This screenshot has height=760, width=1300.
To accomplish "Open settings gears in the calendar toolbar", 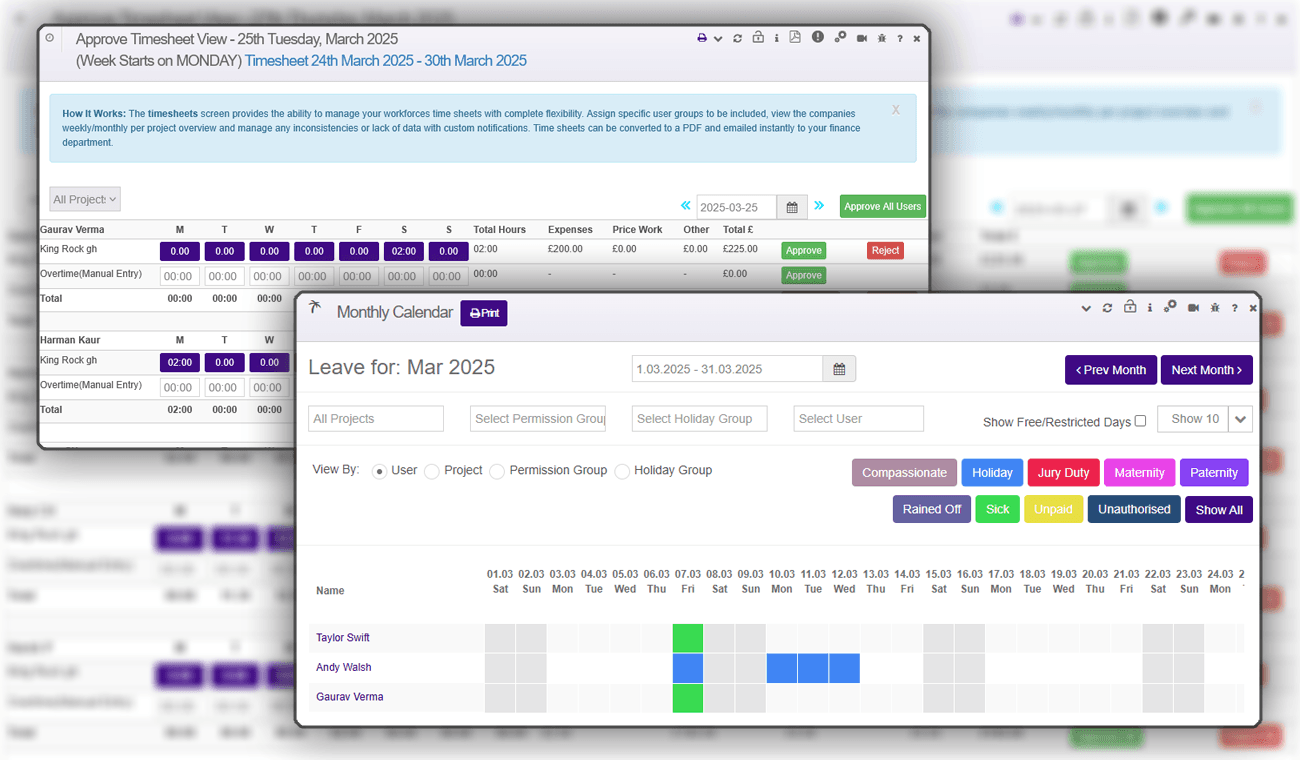I will point(1170,308).
